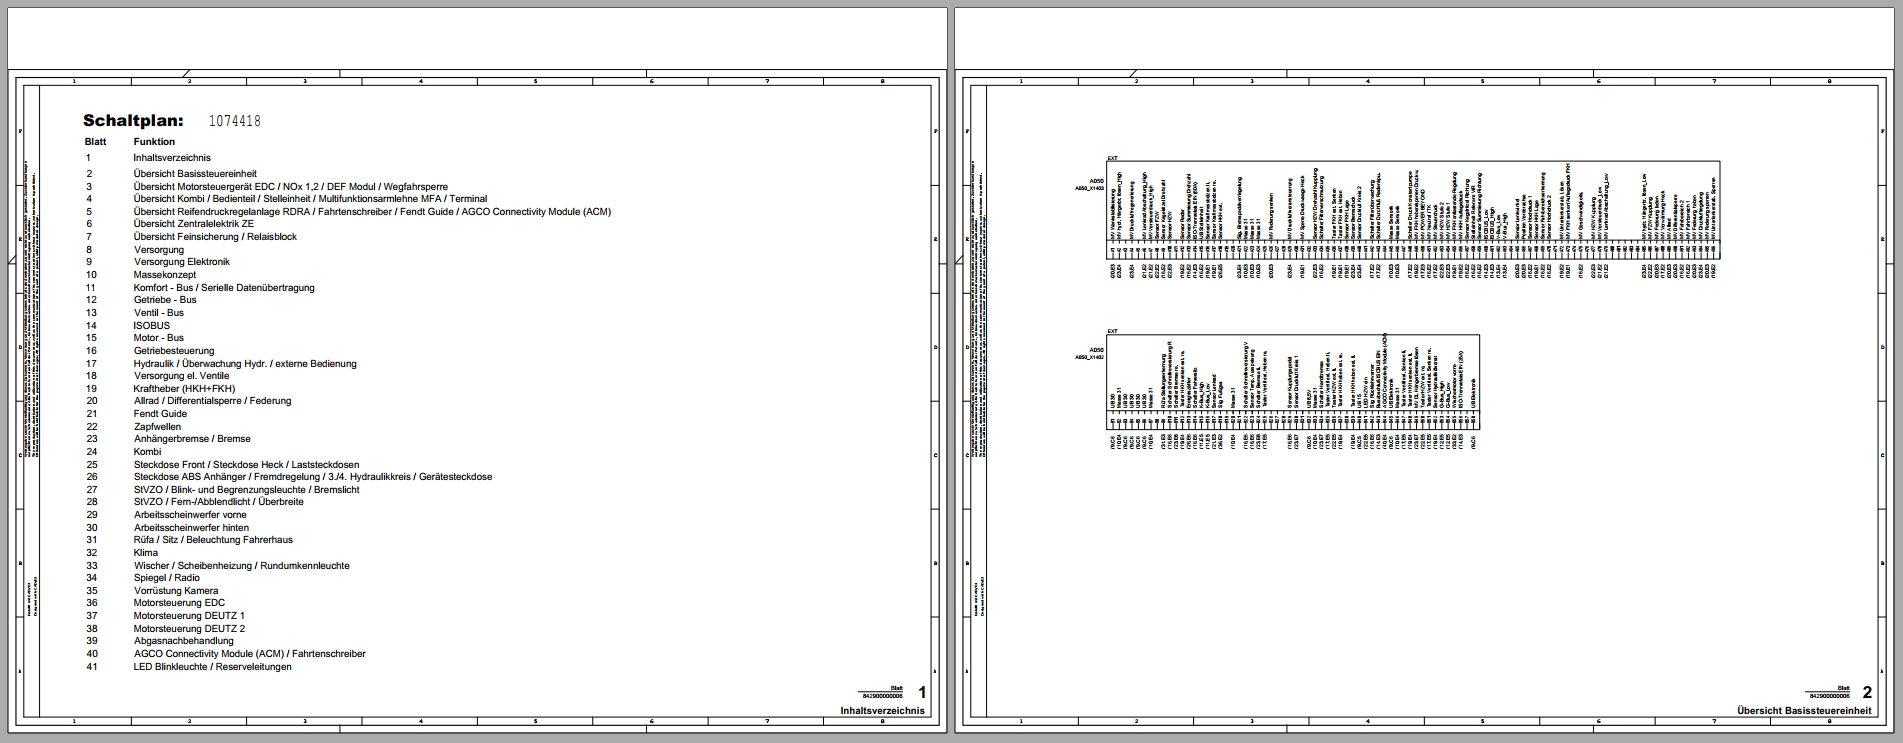The height and width of the screenshot is (743, 1903).
Task: Click 'Versorgung el. Ventile'
Action: 182,376
